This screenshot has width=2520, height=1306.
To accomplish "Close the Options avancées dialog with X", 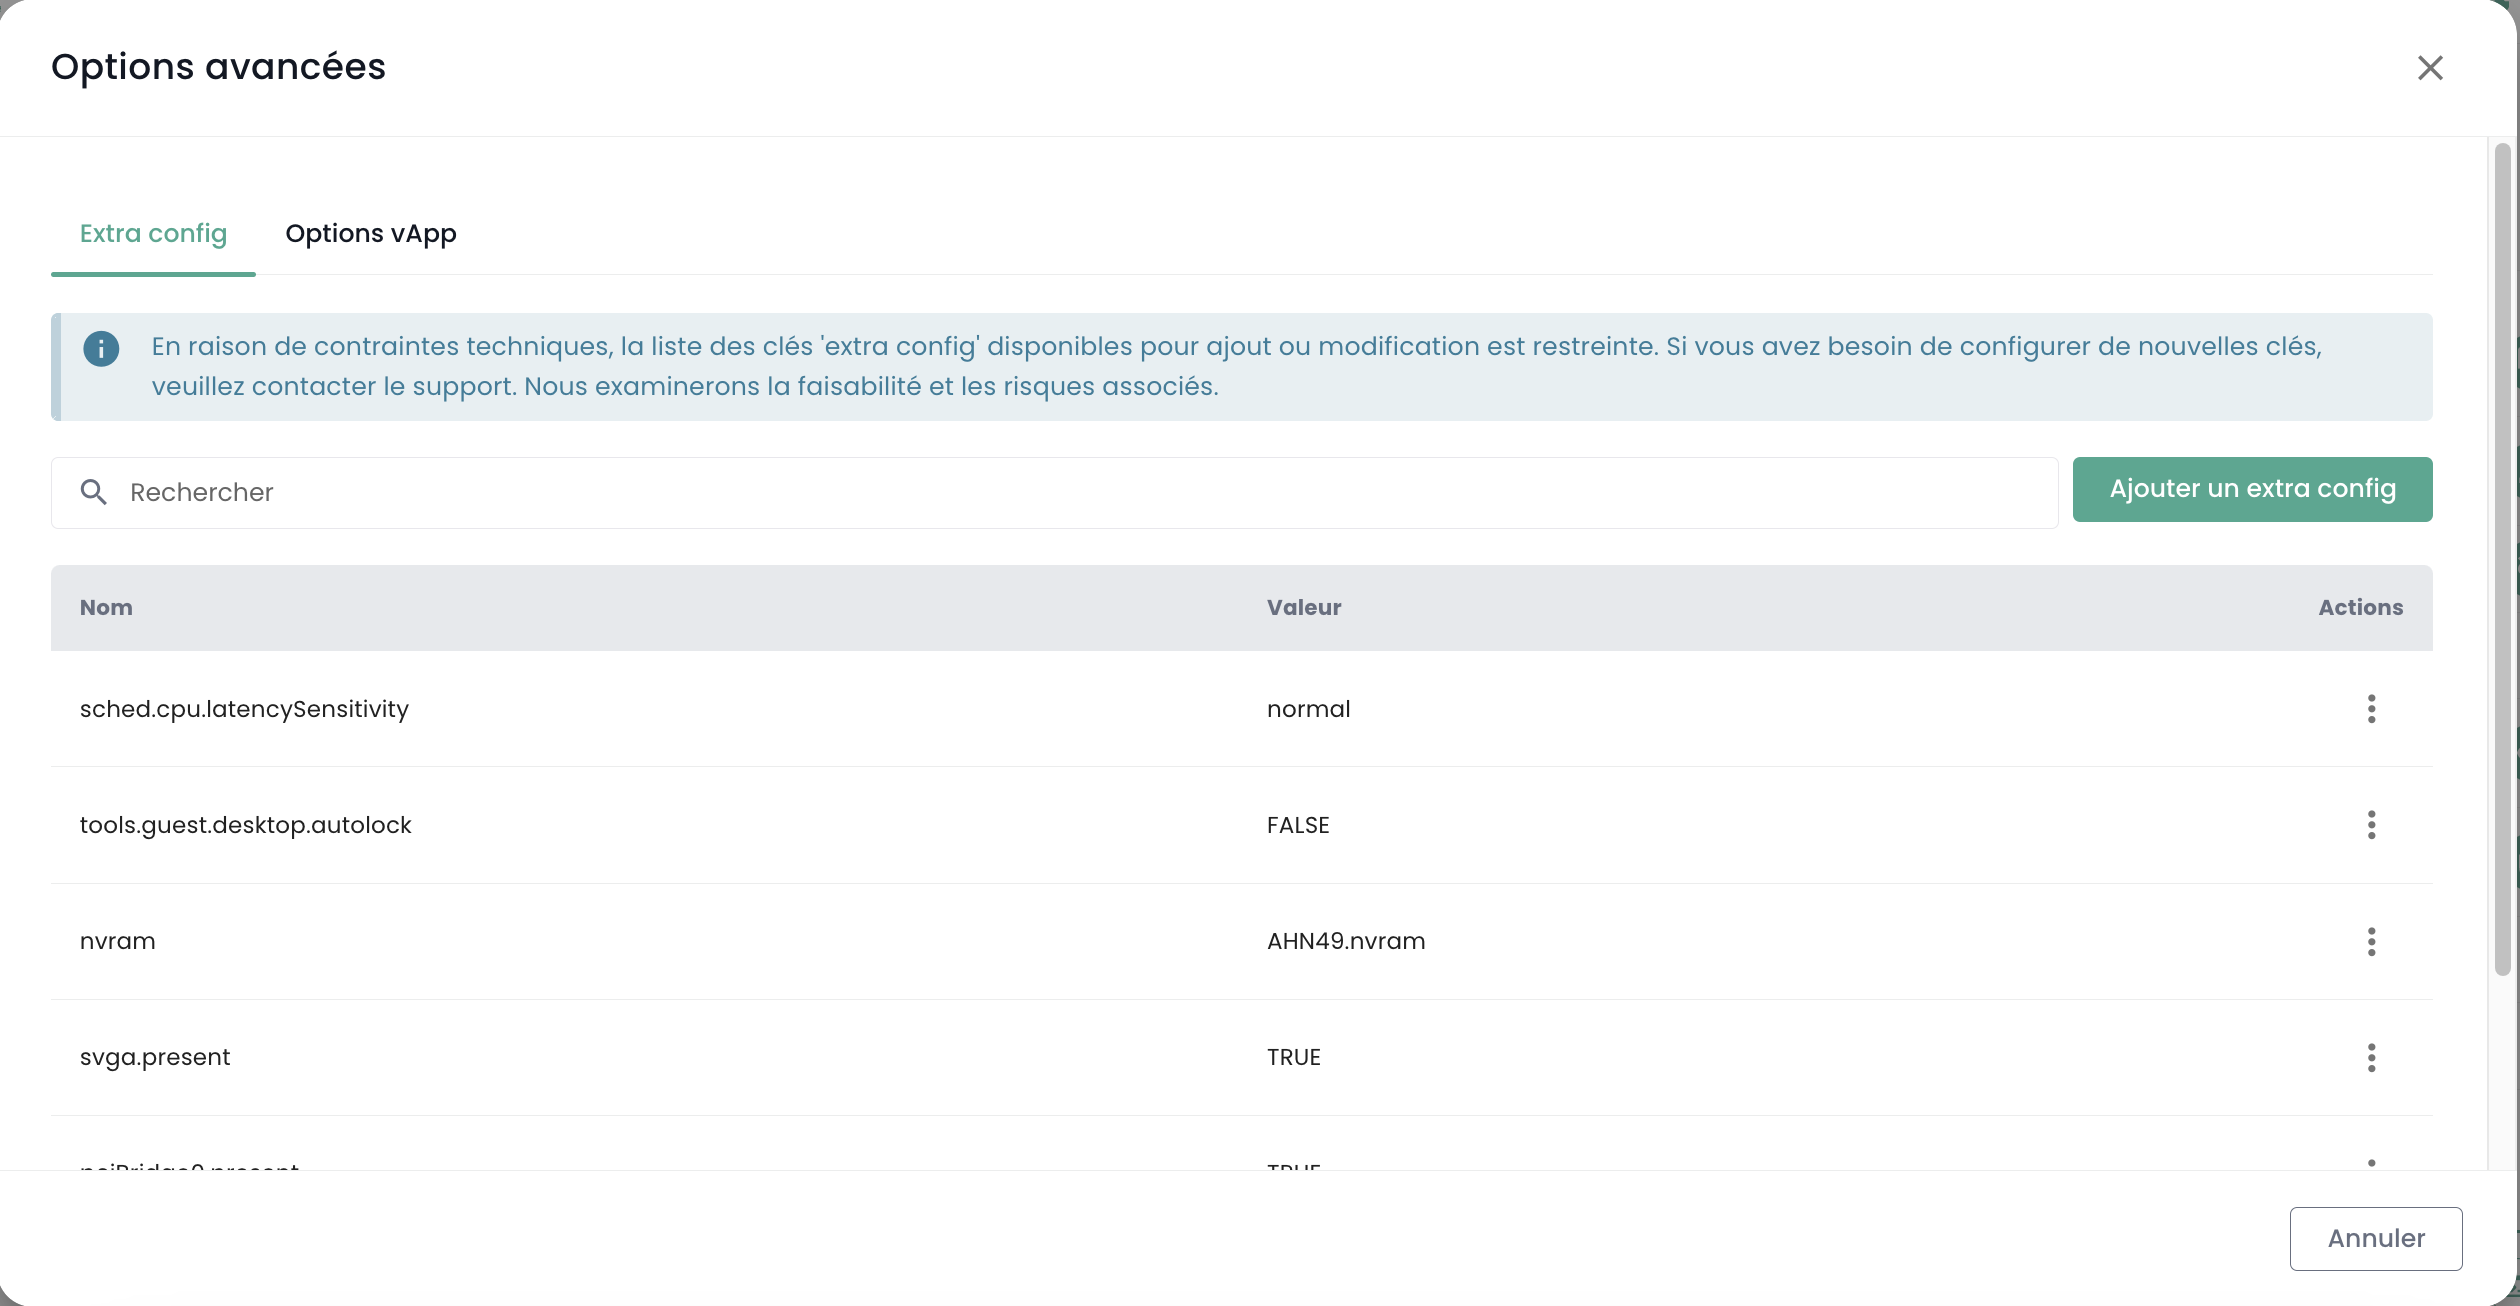I will [2430, 68].
